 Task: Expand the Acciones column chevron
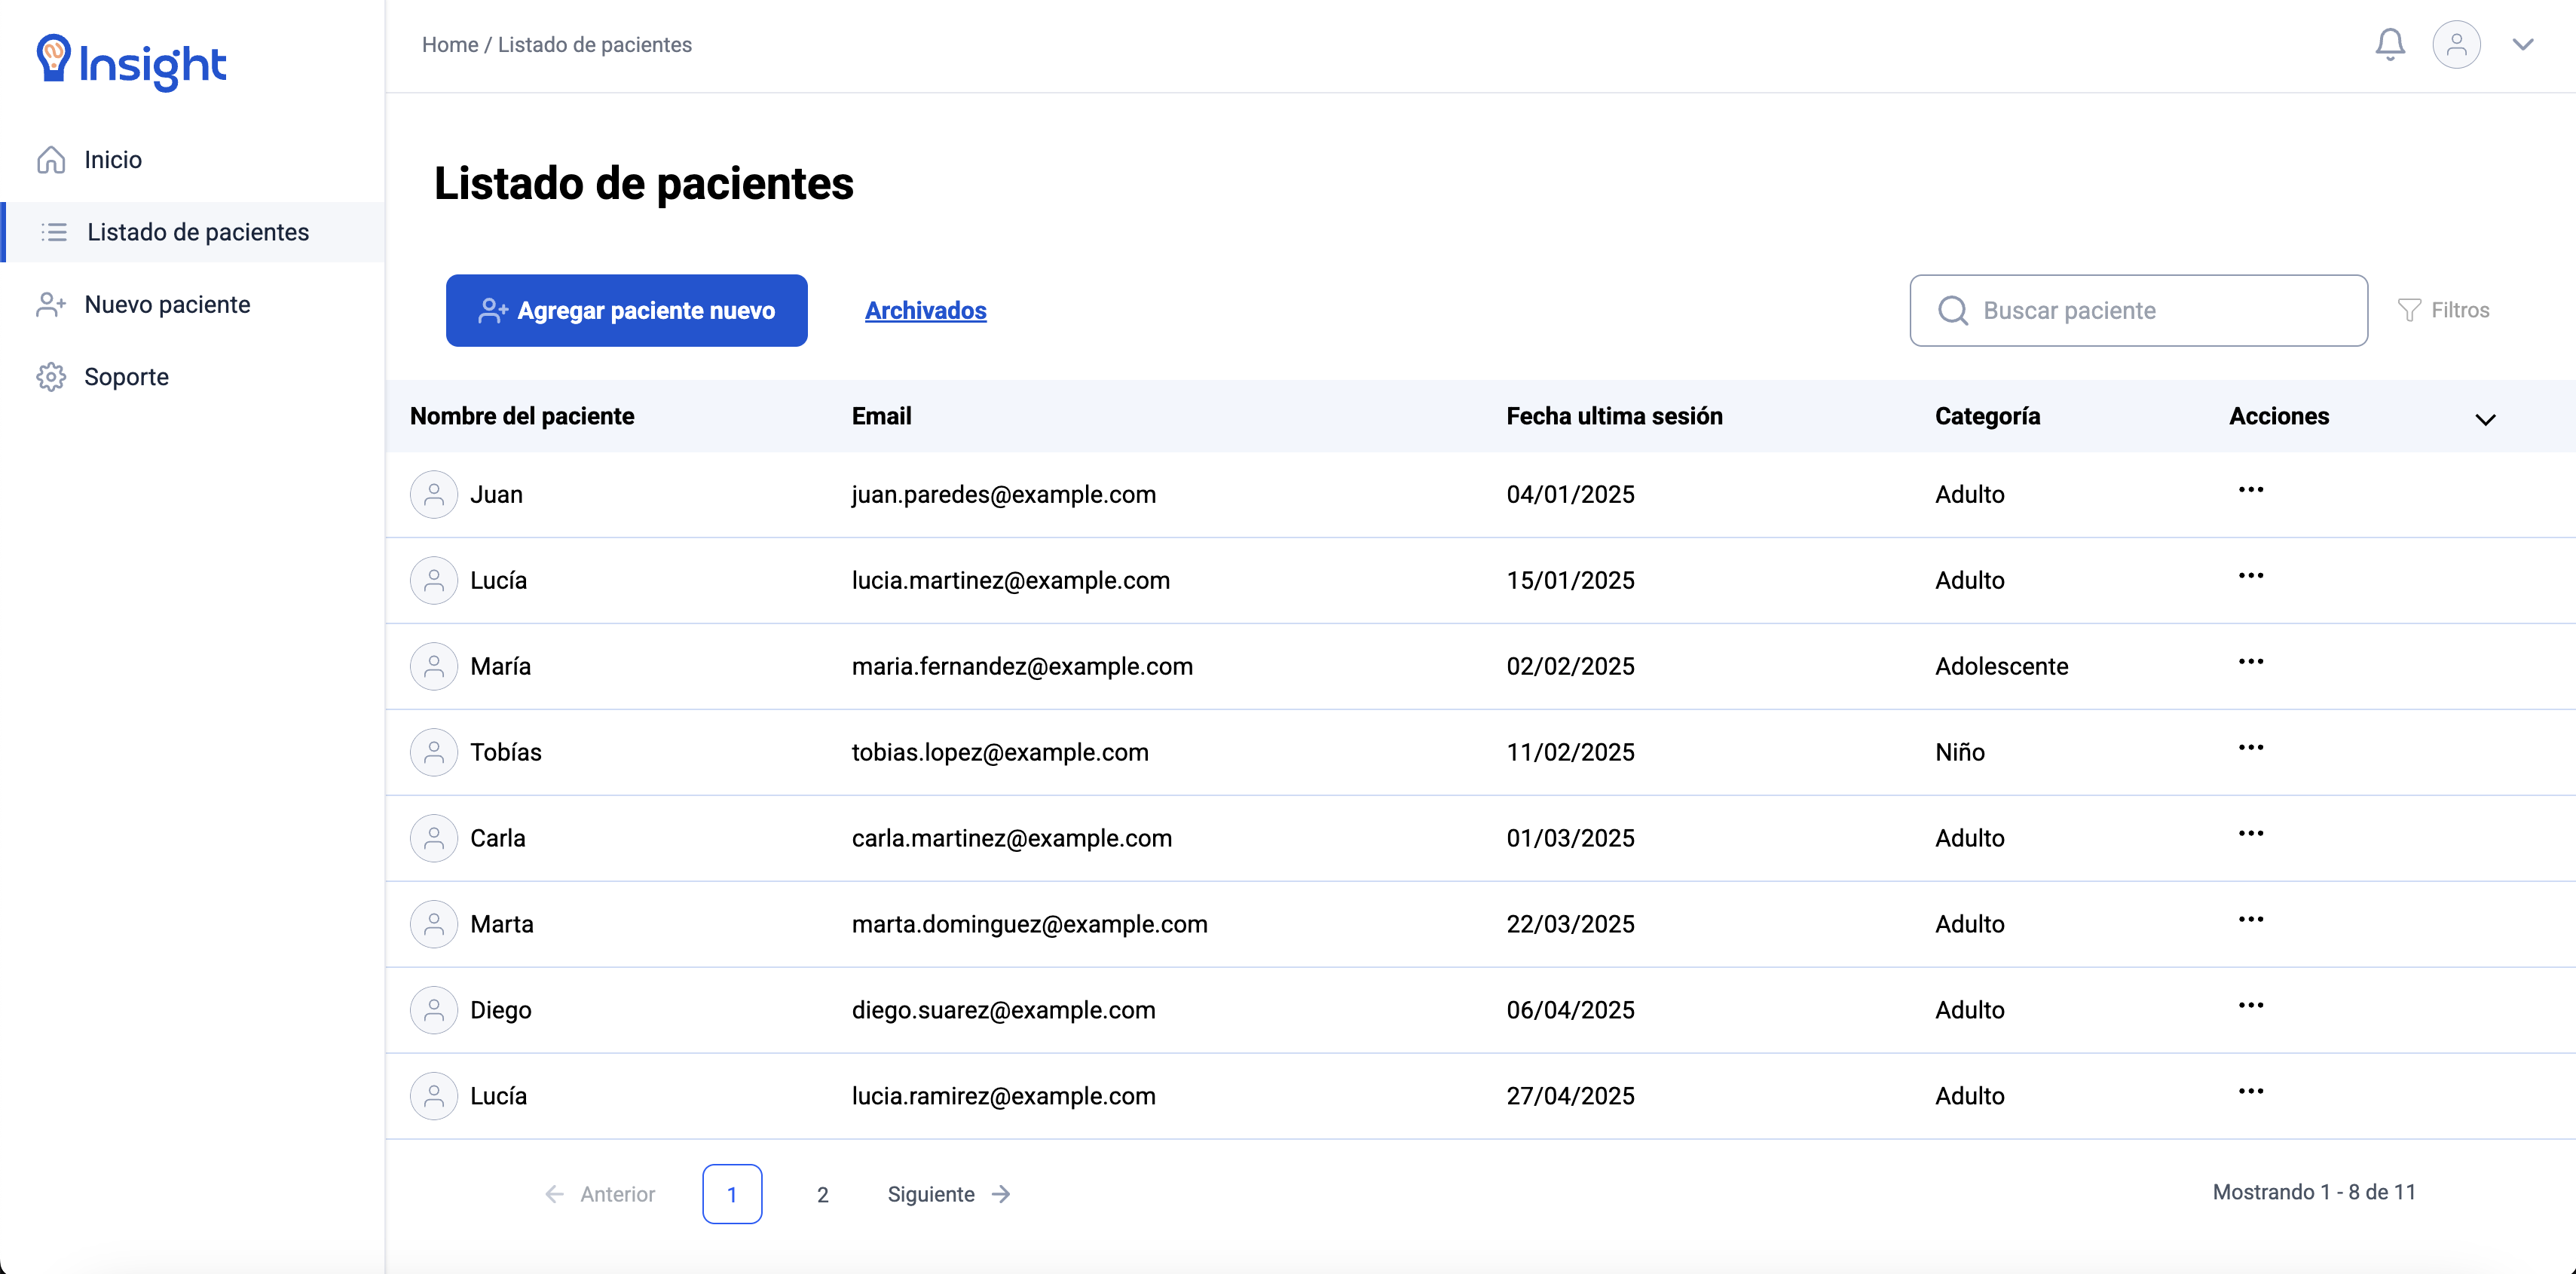2485,419
